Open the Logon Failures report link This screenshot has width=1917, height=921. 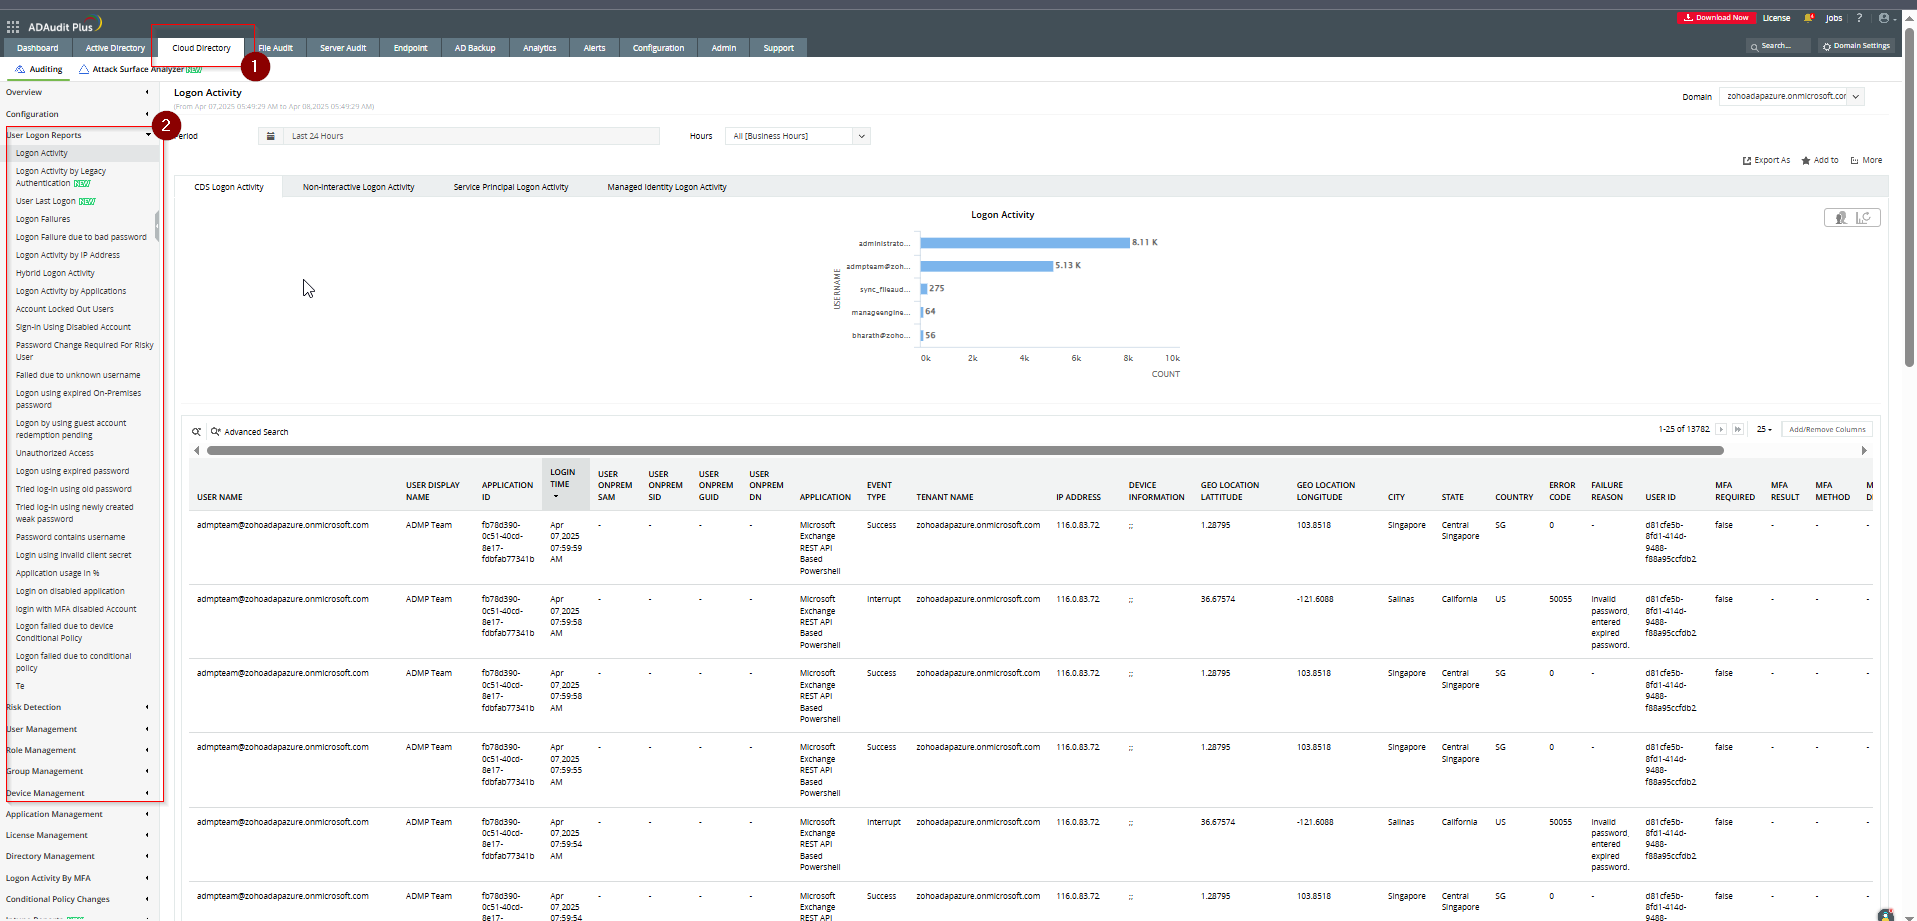tap(43, 219)
